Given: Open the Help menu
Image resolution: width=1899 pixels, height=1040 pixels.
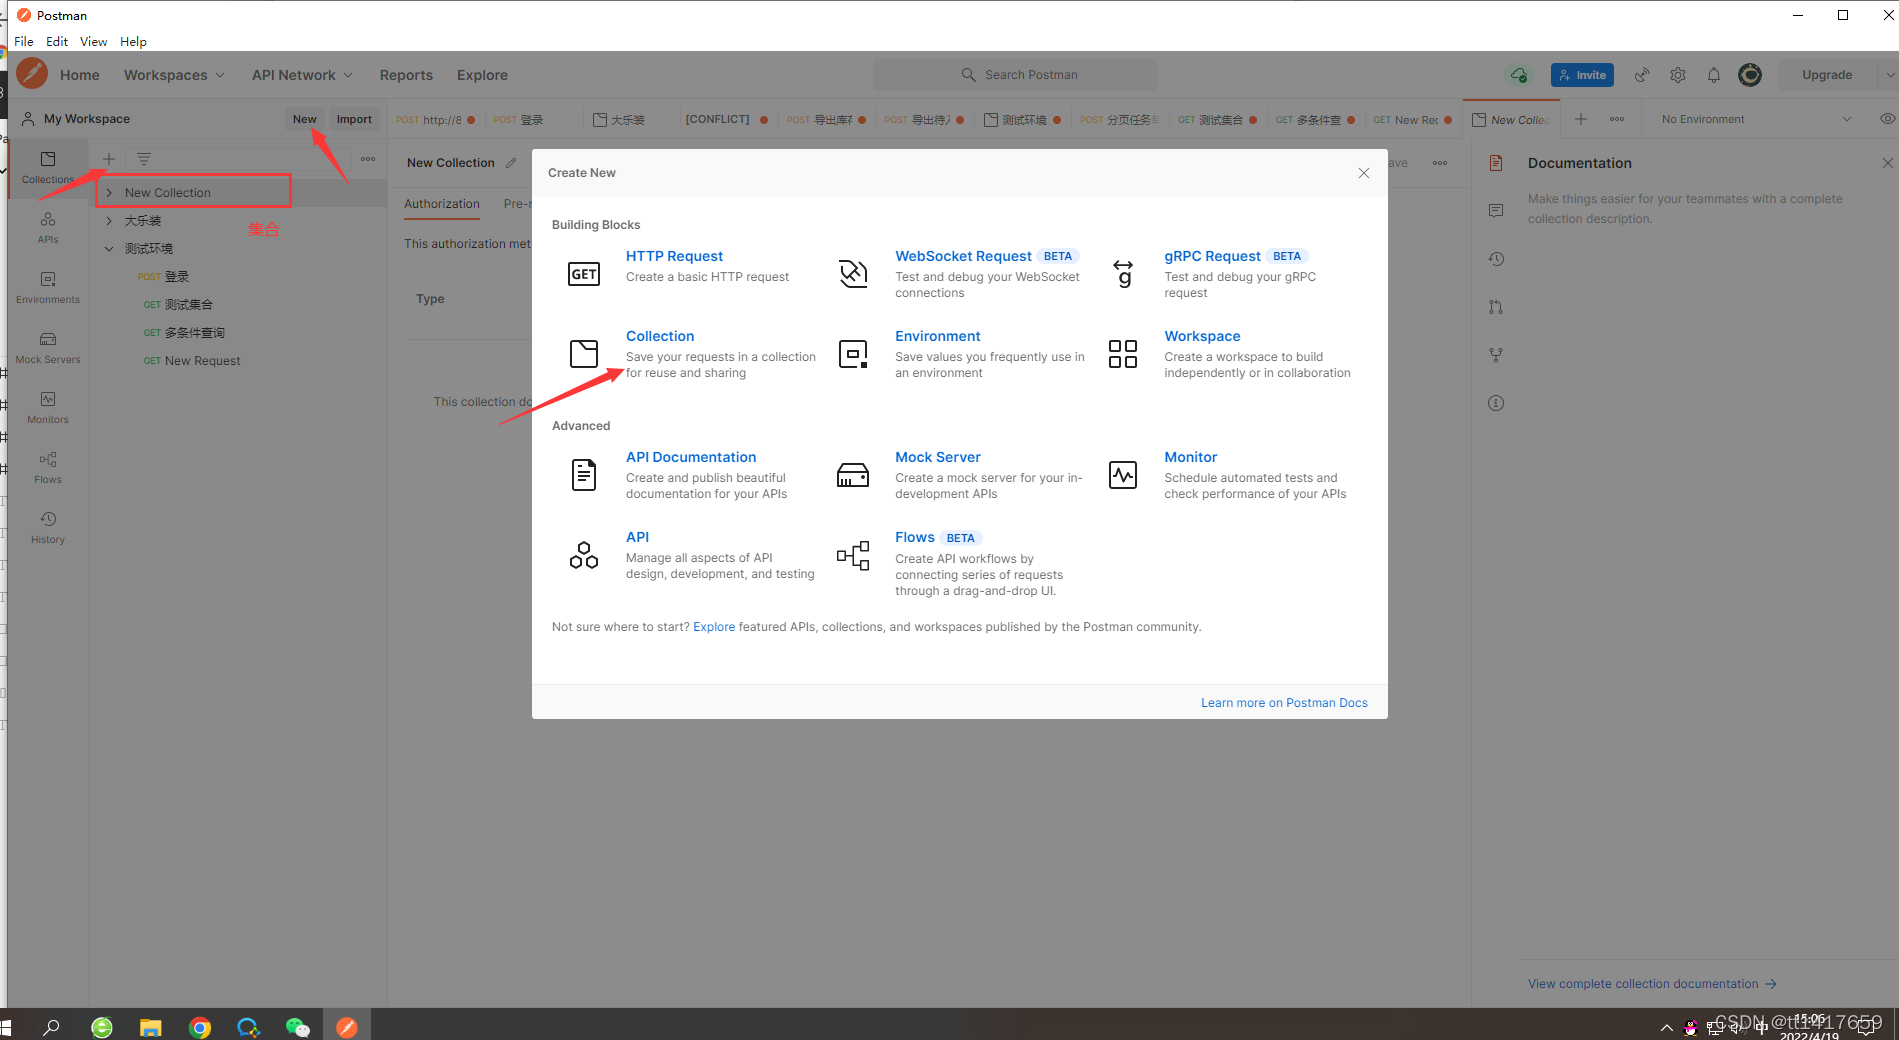Looking at the screenshot, I should (133, 42).
